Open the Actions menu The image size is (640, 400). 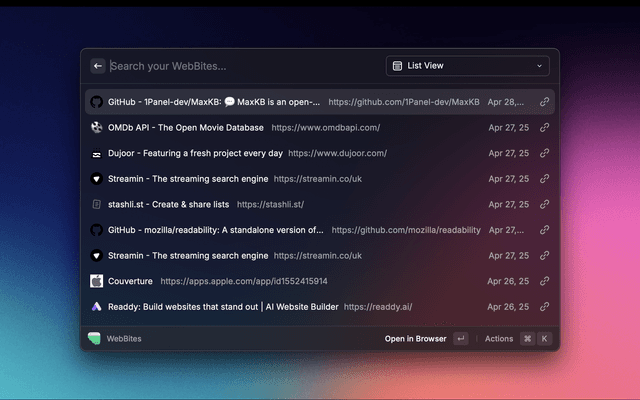(499, 339)
